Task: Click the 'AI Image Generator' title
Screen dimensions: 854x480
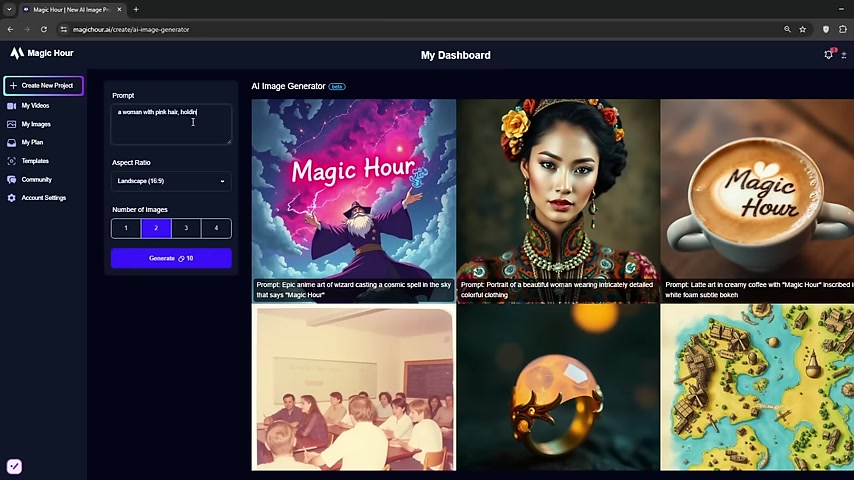Action: pyautogui.click(x=288, y=86)
